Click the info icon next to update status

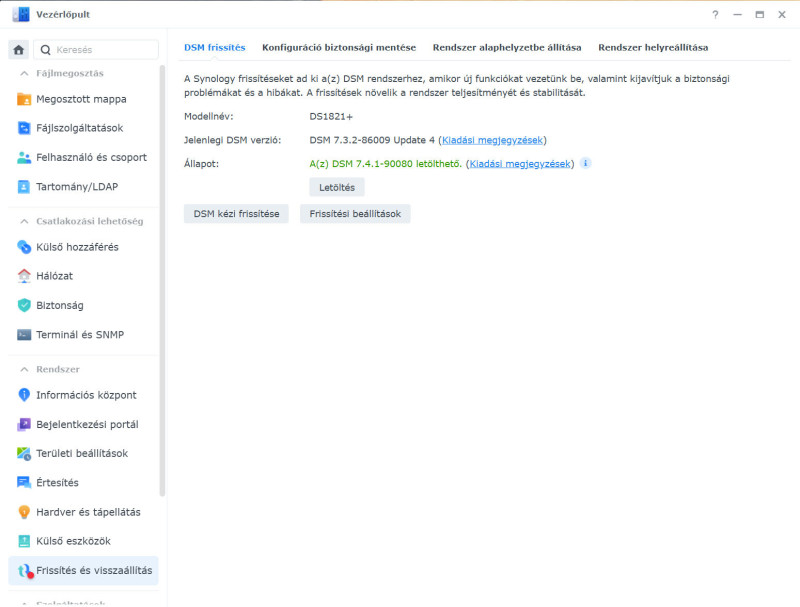pos(586,163)
